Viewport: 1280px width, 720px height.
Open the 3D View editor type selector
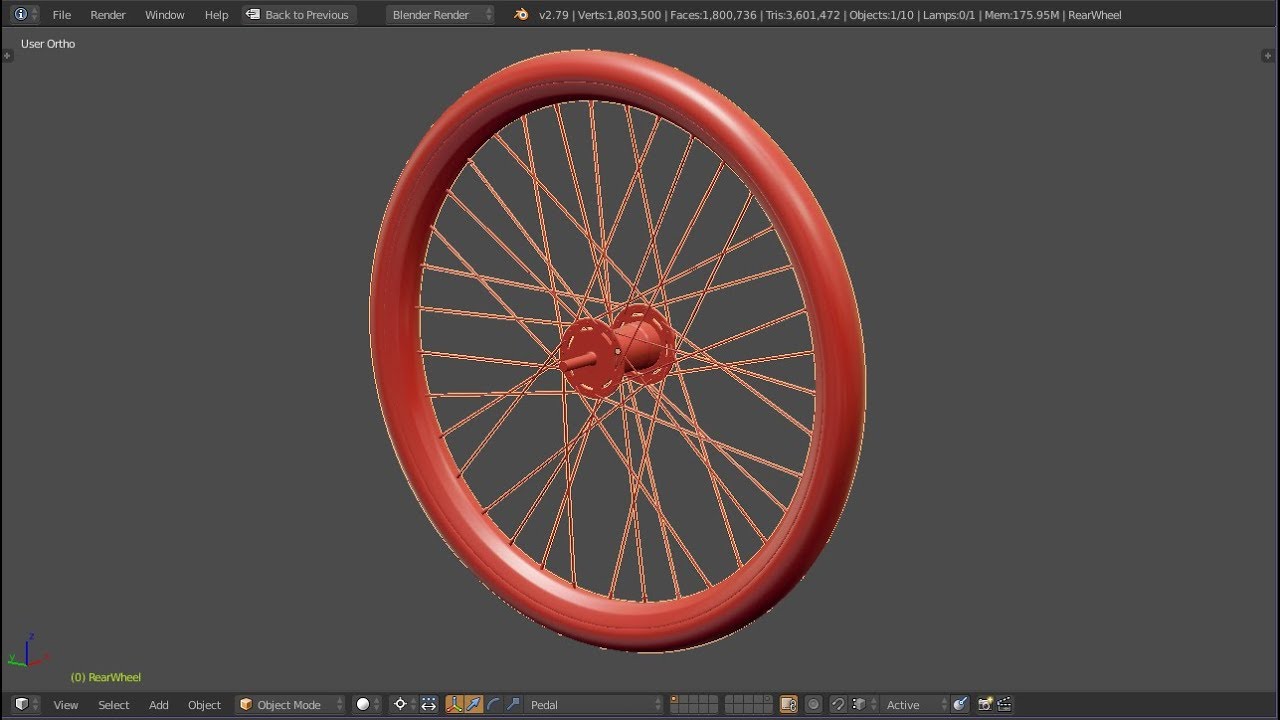point(26,704)
